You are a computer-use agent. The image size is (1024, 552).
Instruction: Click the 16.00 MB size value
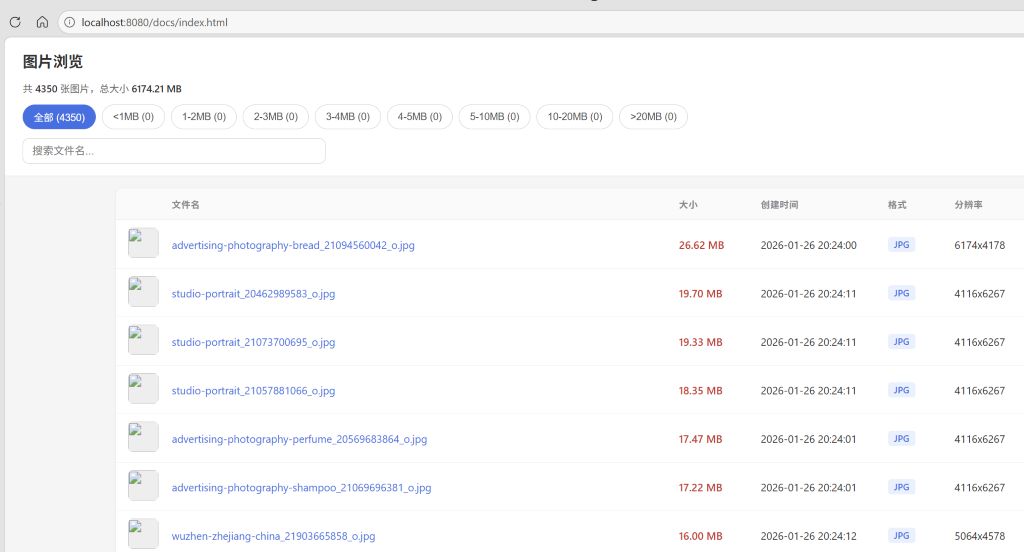click(700, 536)
